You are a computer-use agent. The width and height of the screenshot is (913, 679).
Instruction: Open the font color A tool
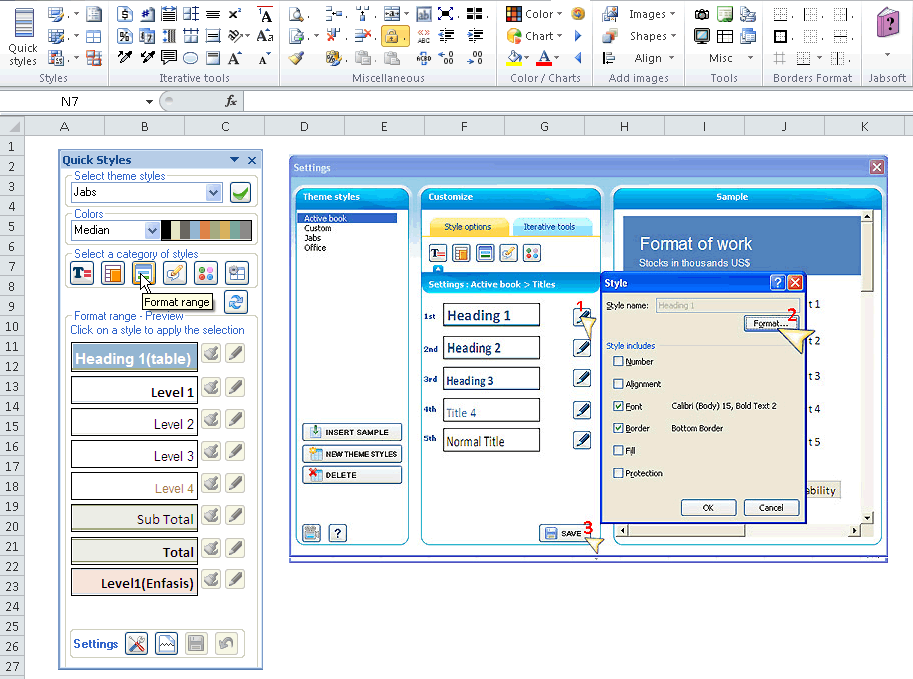click(x=544, y=58)
